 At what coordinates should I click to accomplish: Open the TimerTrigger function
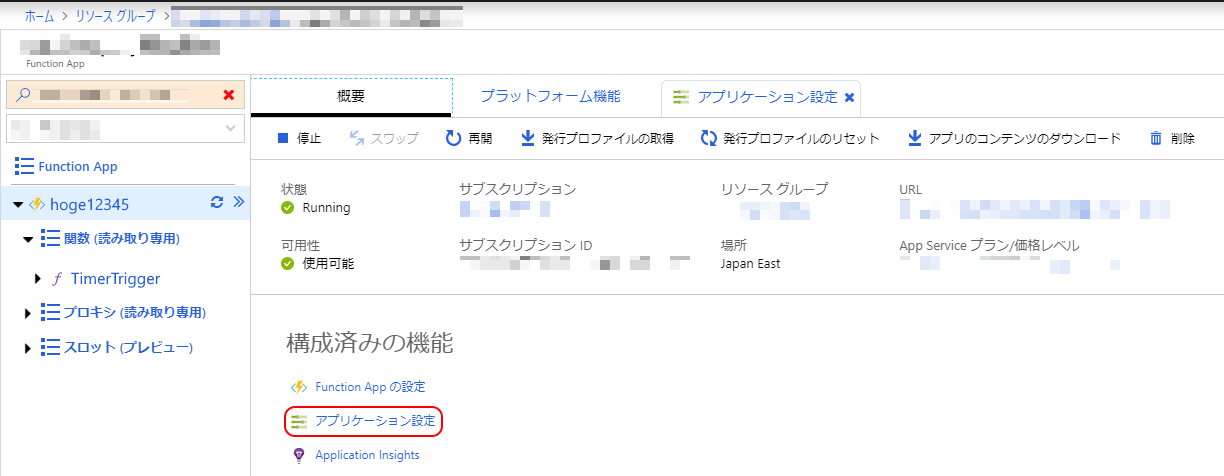click(x=115, y=279)
